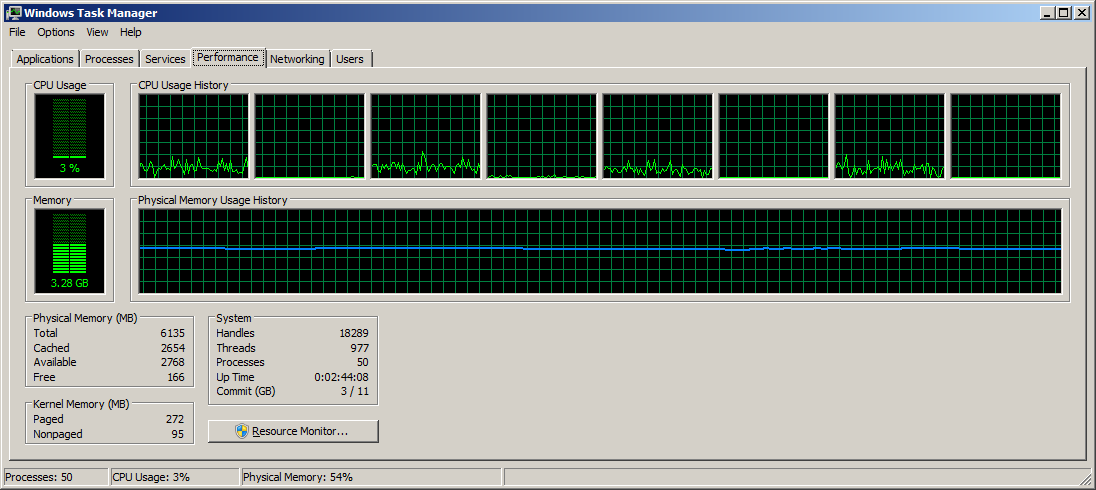Click the Nonpaged kernel memory value 95
The width and height of the screenshot is (1096, 490).
coord(178,434)
